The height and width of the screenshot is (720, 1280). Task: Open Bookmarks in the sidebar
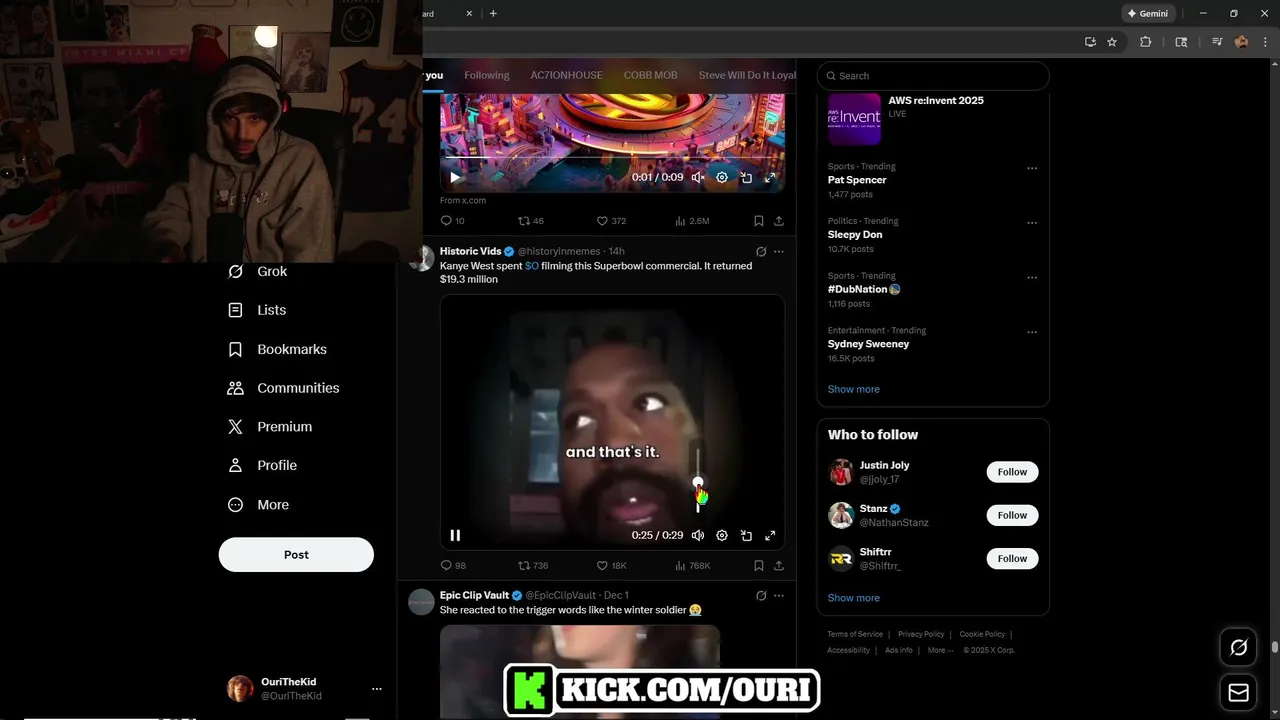coord(278,349)
